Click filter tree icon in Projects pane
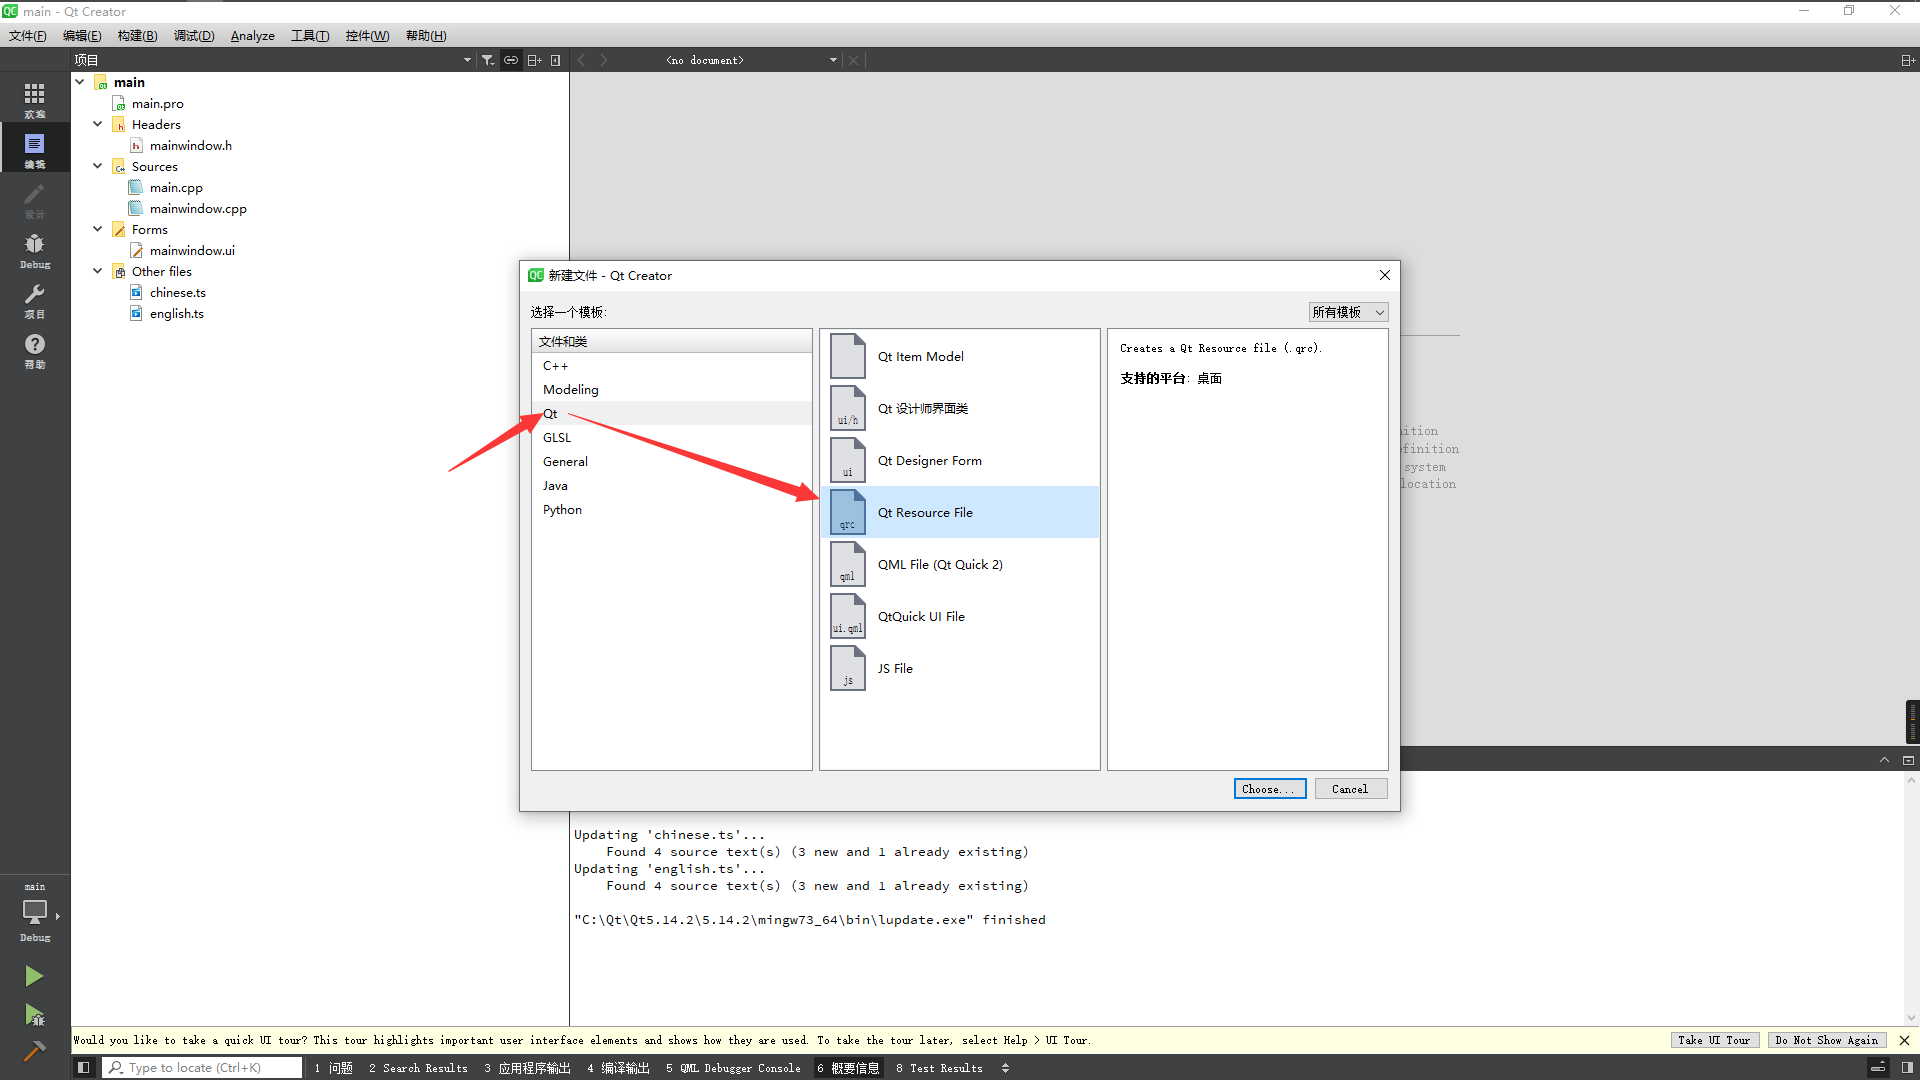 pos(487,60)
